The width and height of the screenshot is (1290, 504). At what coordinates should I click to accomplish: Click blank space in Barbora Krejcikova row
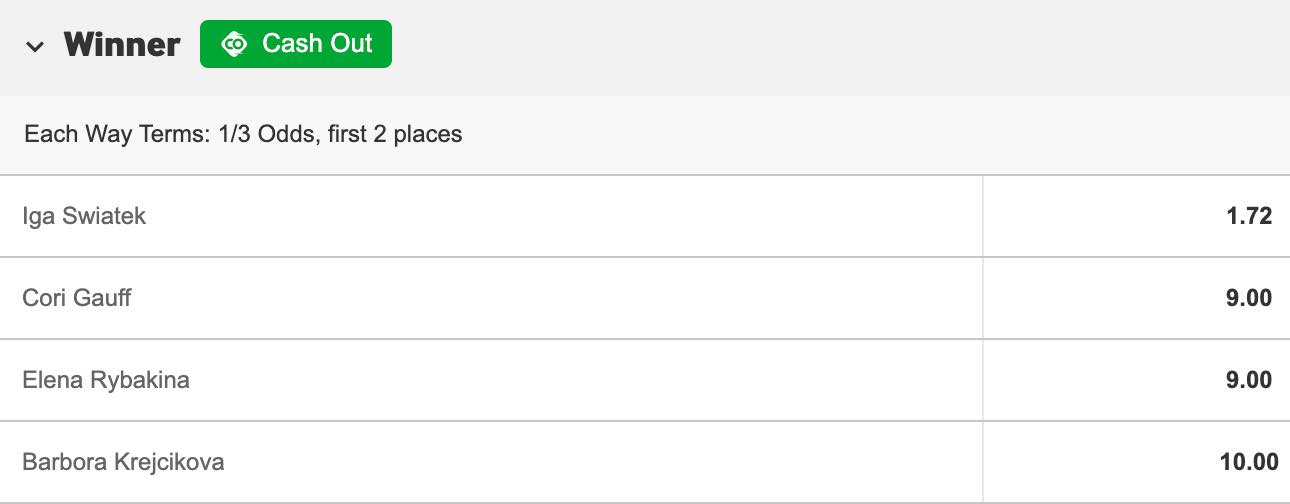(604, 462)
